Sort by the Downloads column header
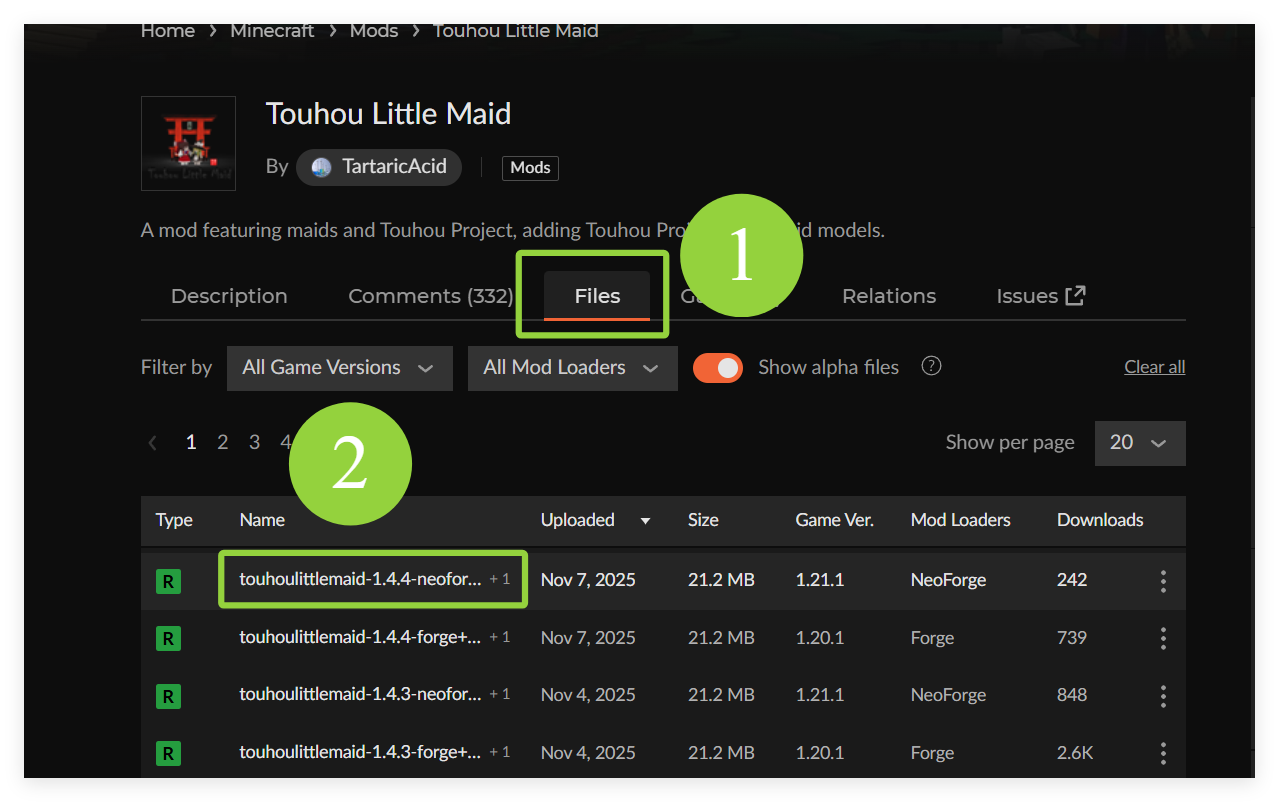The image size is (1279, 802). (x=1100, y=520)
